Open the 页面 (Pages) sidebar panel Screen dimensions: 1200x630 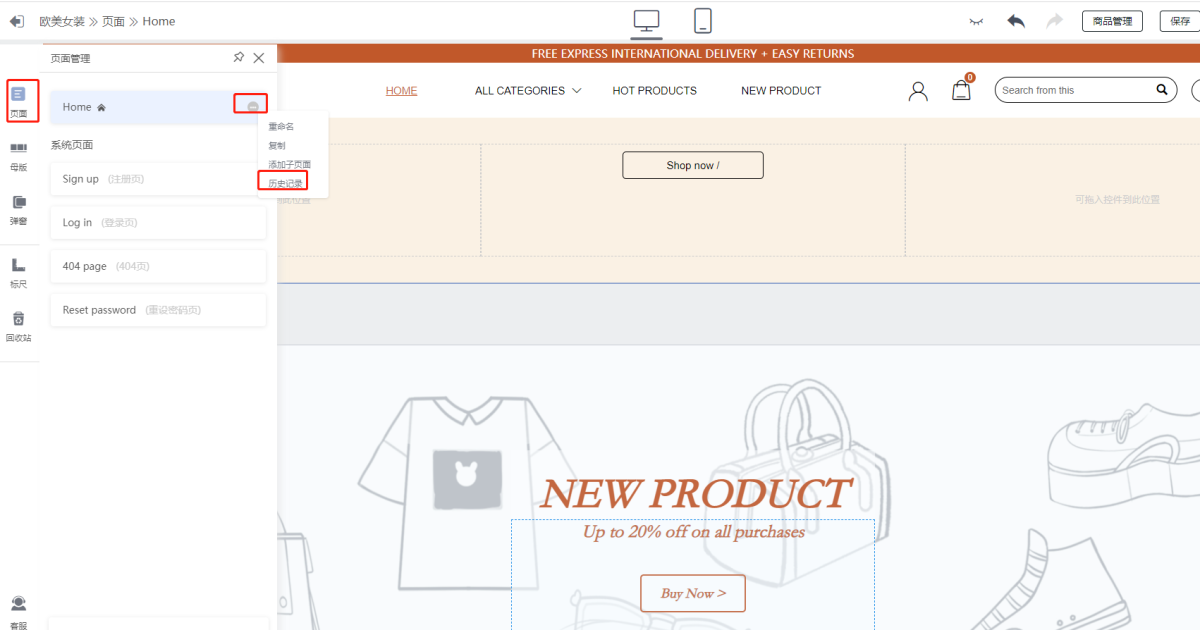(18, 100)
